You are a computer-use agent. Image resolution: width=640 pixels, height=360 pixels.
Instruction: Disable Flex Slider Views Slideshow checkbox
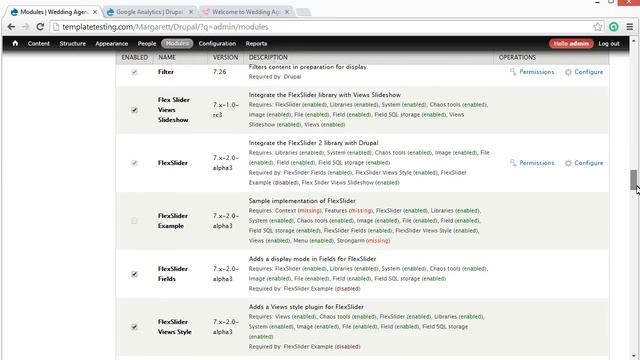pos(134,110)
